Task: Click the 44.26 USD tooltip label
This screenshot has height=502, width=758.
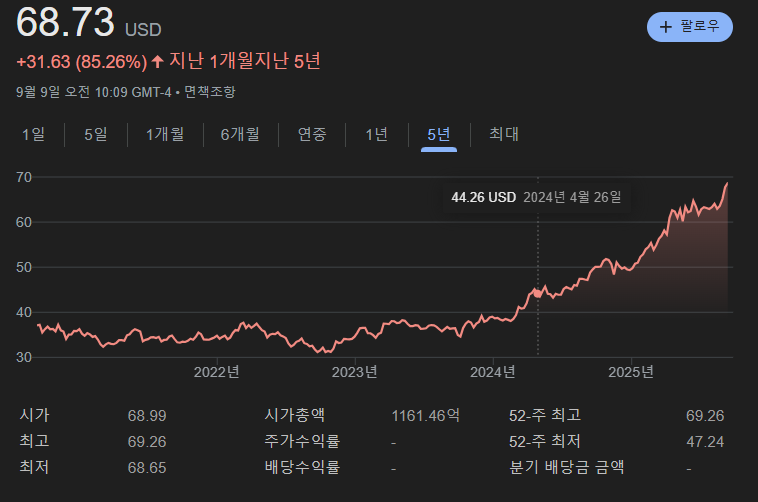Action: point(483,197)
